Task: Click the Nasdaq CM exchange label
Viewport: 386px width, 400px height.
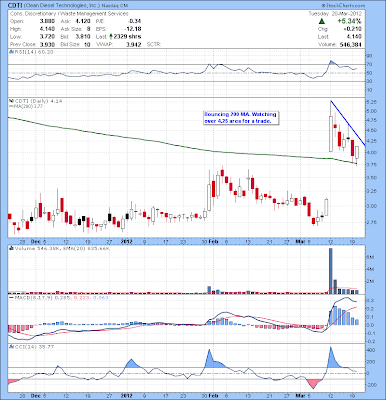Action: click(115, 6)
